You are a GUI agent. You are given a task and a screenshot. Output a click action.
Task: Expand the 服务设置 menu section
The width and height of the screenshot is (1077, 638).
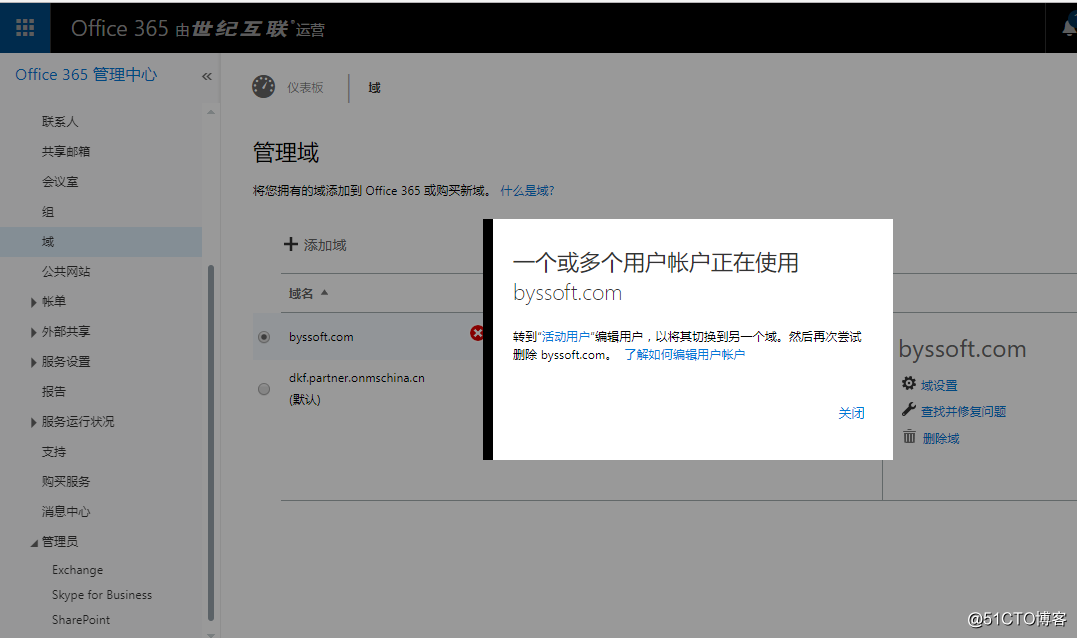coord(34,363)
